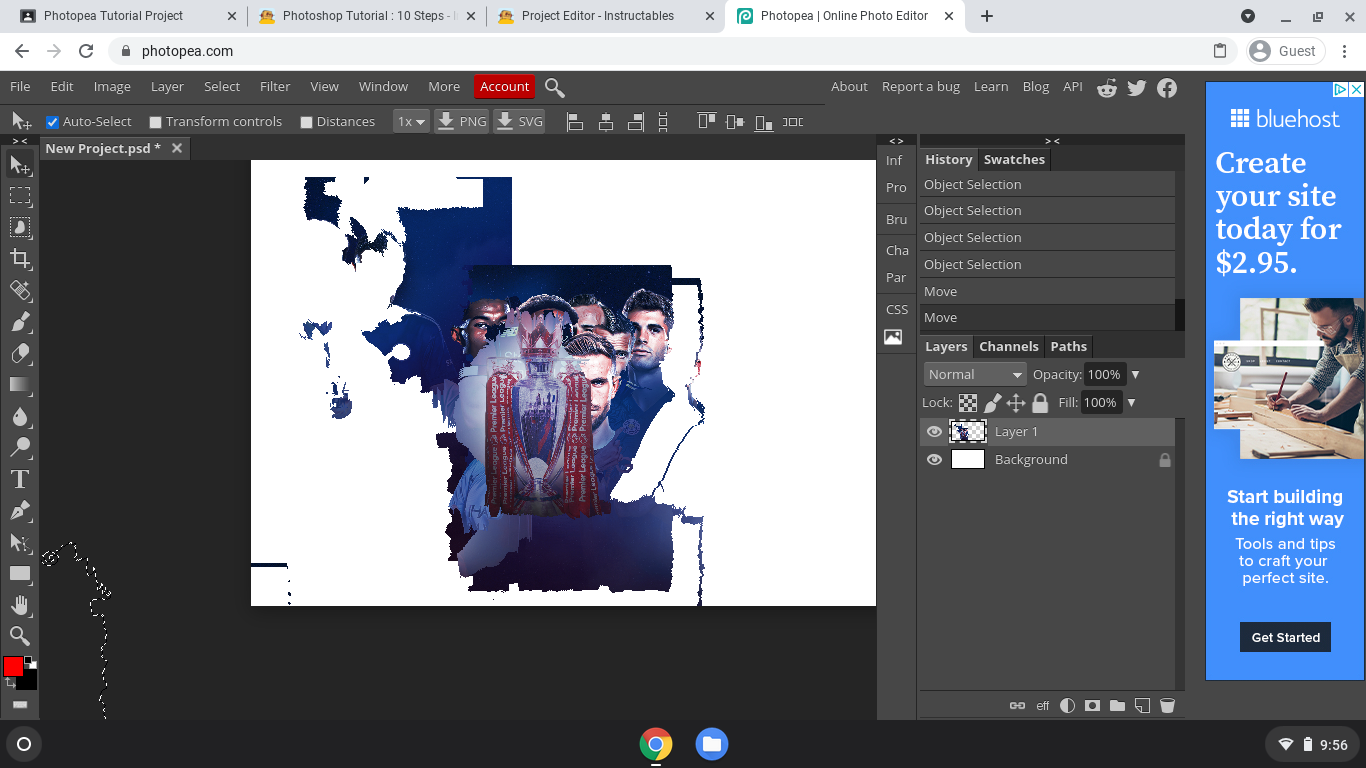
Task: Export as PNG button
Action: point(462,122)
